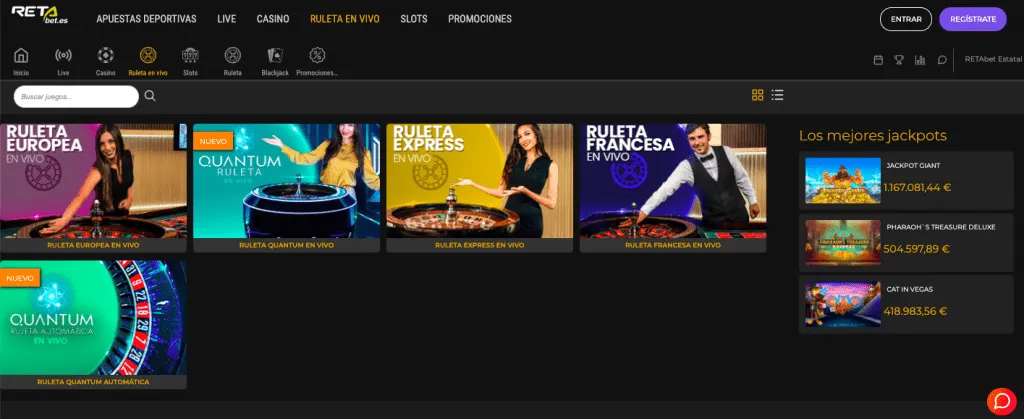
Task: Open Apuestas Deportivas menu
Action: point(146,19)
